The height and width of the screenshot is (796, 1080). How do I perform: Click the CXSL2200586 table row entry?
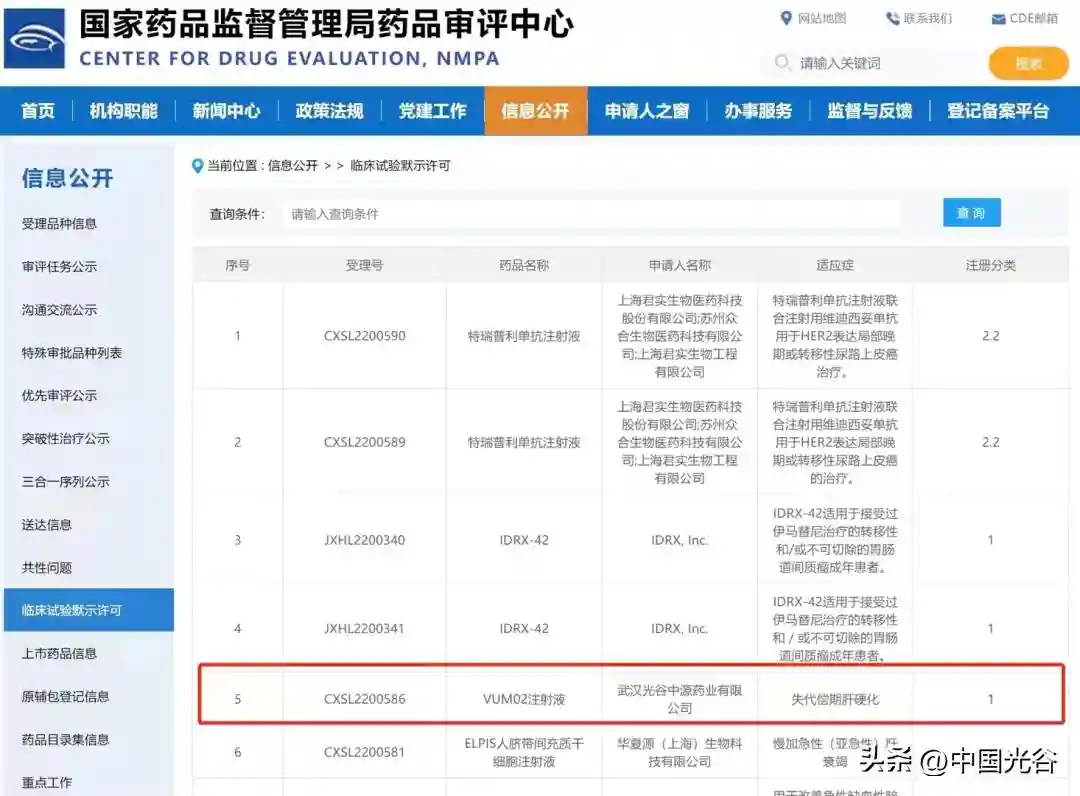click(365, 699)
